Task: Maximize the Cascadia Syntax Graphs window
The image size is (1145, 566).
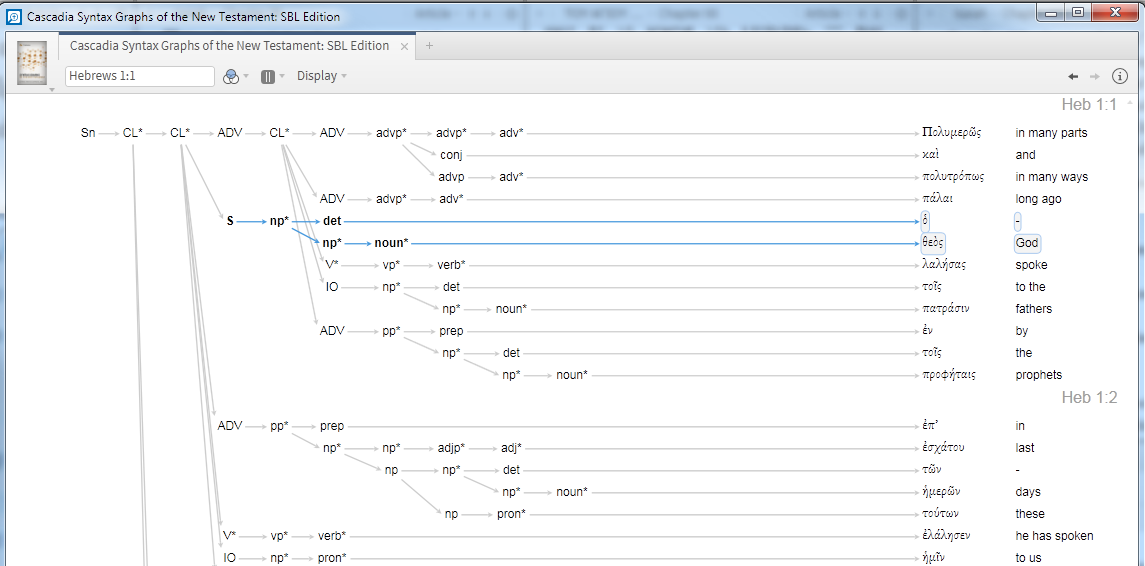Action: pyautogui.click(x=1077, y=12)
